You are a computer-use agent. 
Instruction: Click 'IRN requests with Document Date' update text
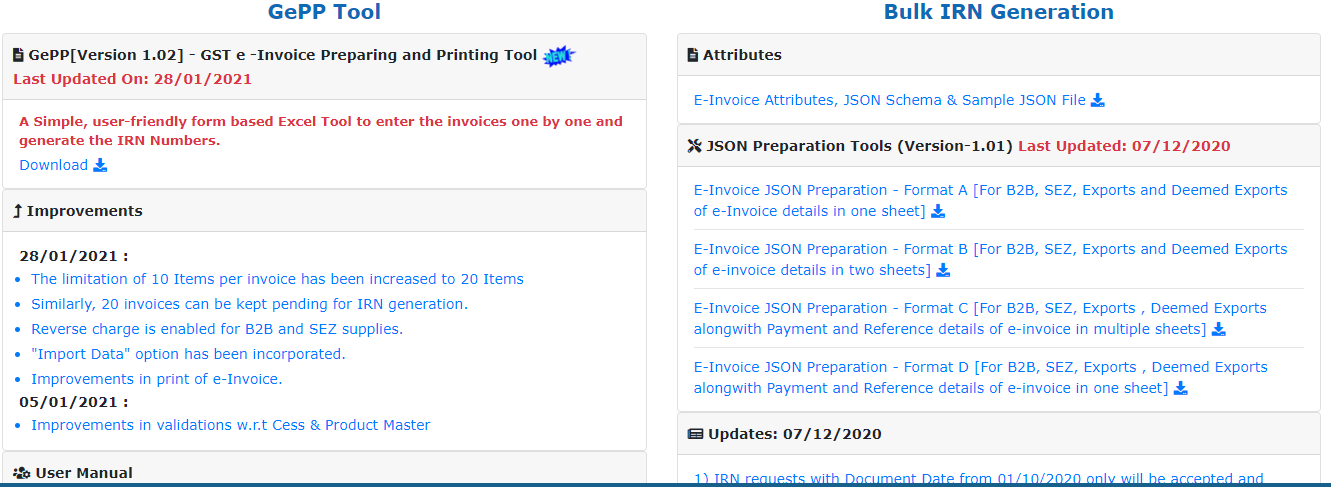coord(979,479)
